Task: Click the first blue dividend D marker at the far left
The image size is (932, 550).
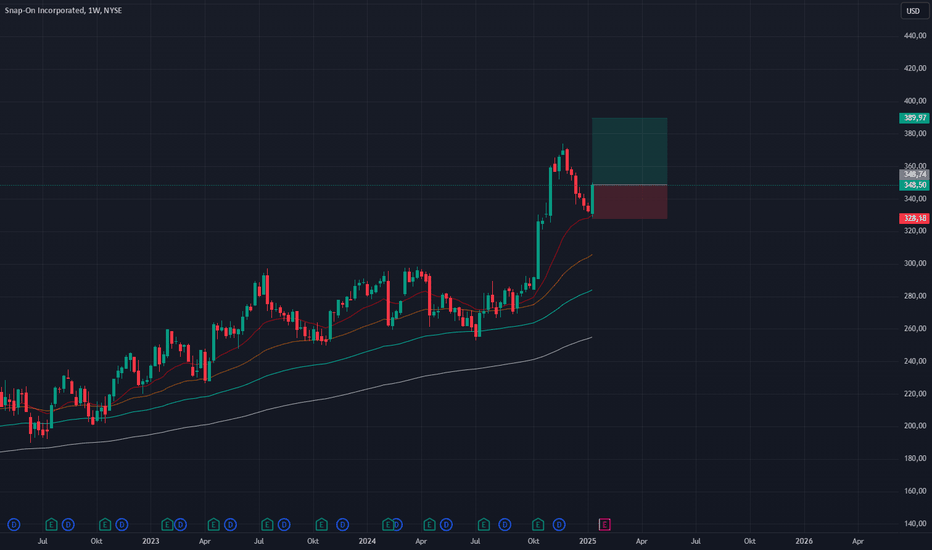Action: coord(14,524)
